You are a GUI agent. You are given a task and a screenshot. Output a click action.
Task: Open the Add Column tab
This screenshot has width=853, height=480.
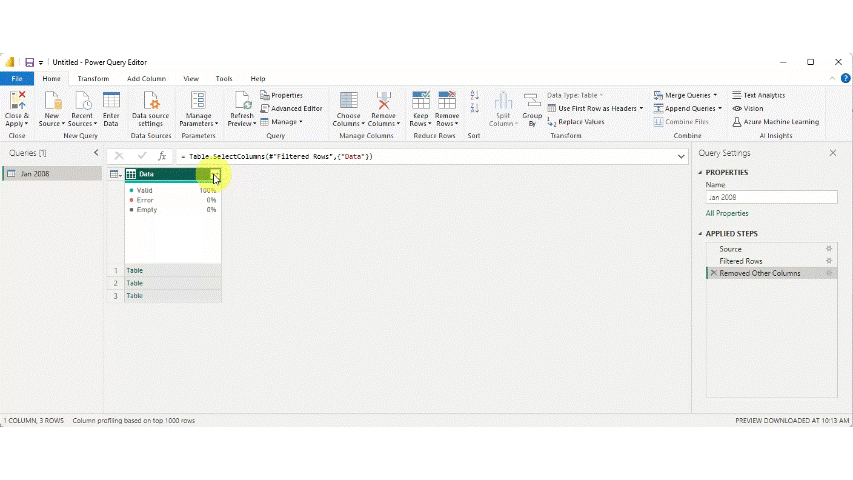[x=146, y=78]
